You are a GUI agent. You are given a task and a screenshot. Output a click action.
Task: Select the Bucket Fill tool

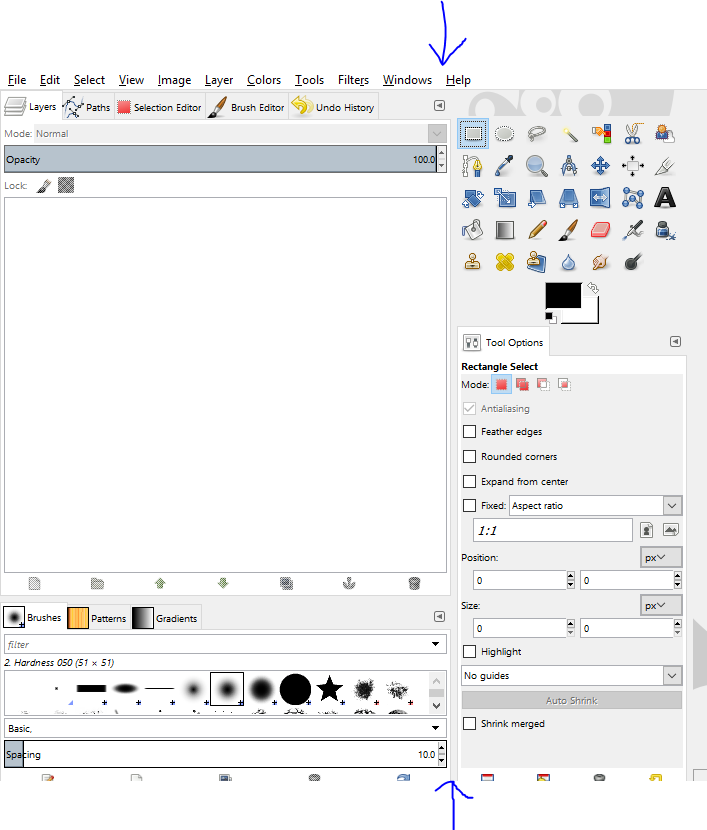[473, 230]
